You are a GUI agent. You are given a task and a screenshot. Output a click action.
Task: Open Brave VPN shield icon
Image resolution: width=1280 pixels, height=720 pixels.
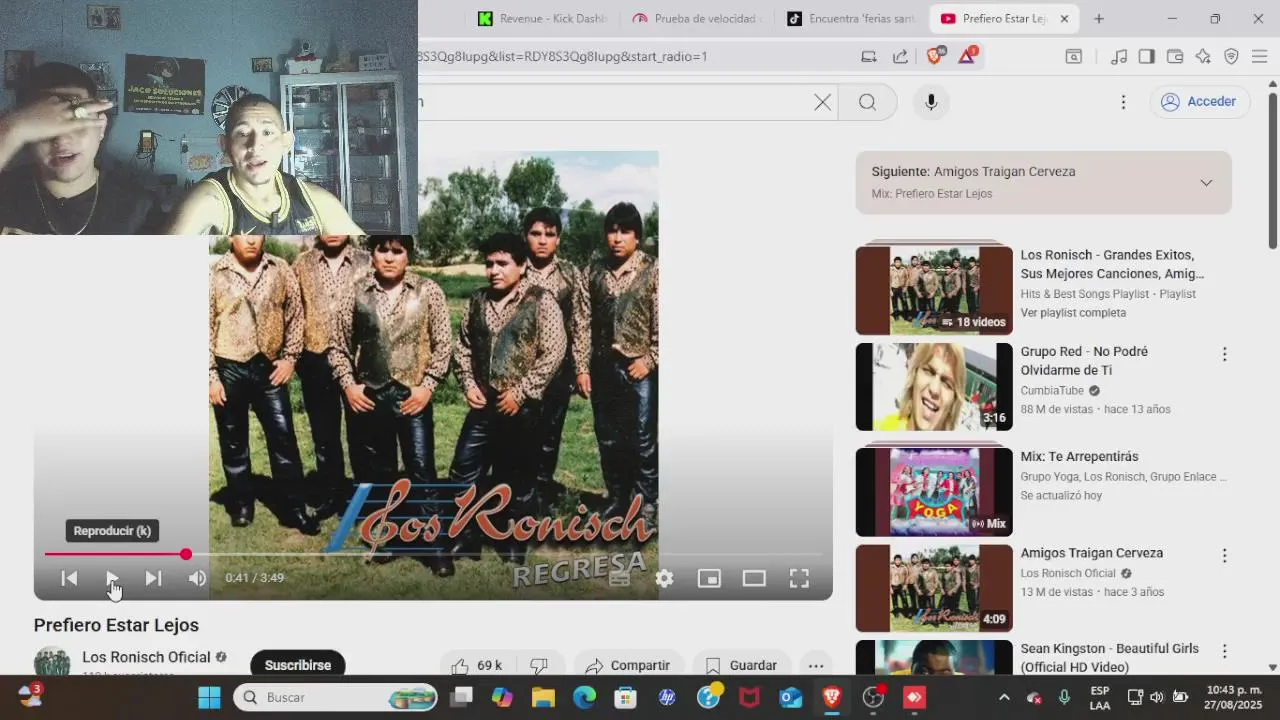click(x=1231, y=56)
